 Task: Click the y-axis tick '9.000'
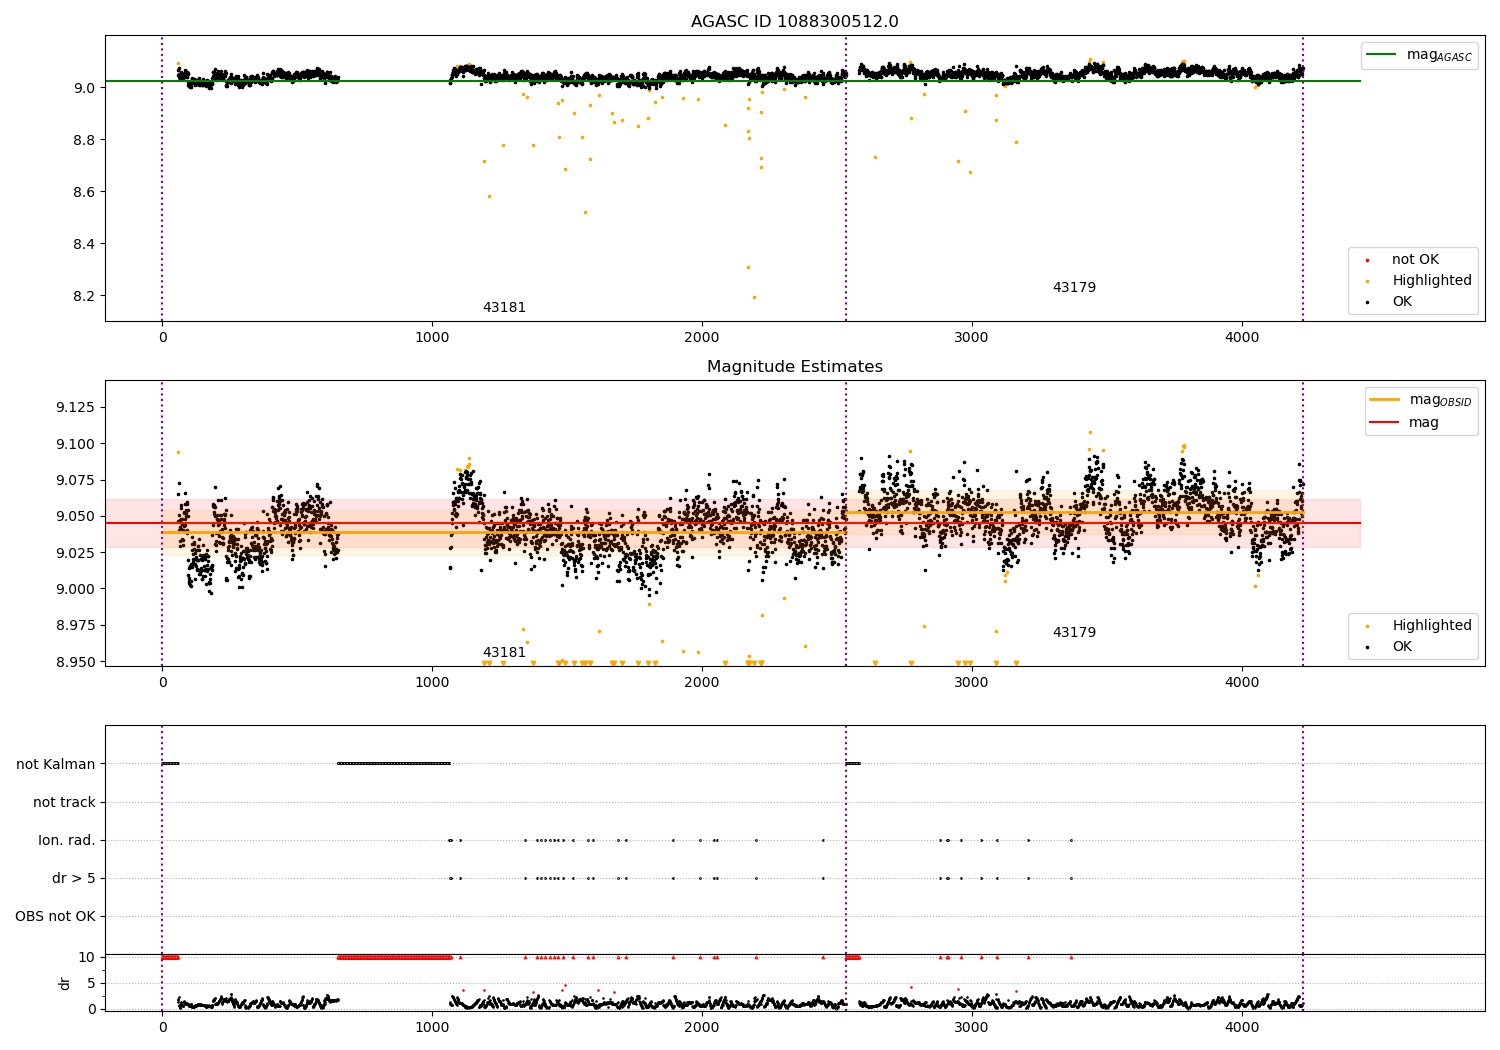(x=76, y=589)
